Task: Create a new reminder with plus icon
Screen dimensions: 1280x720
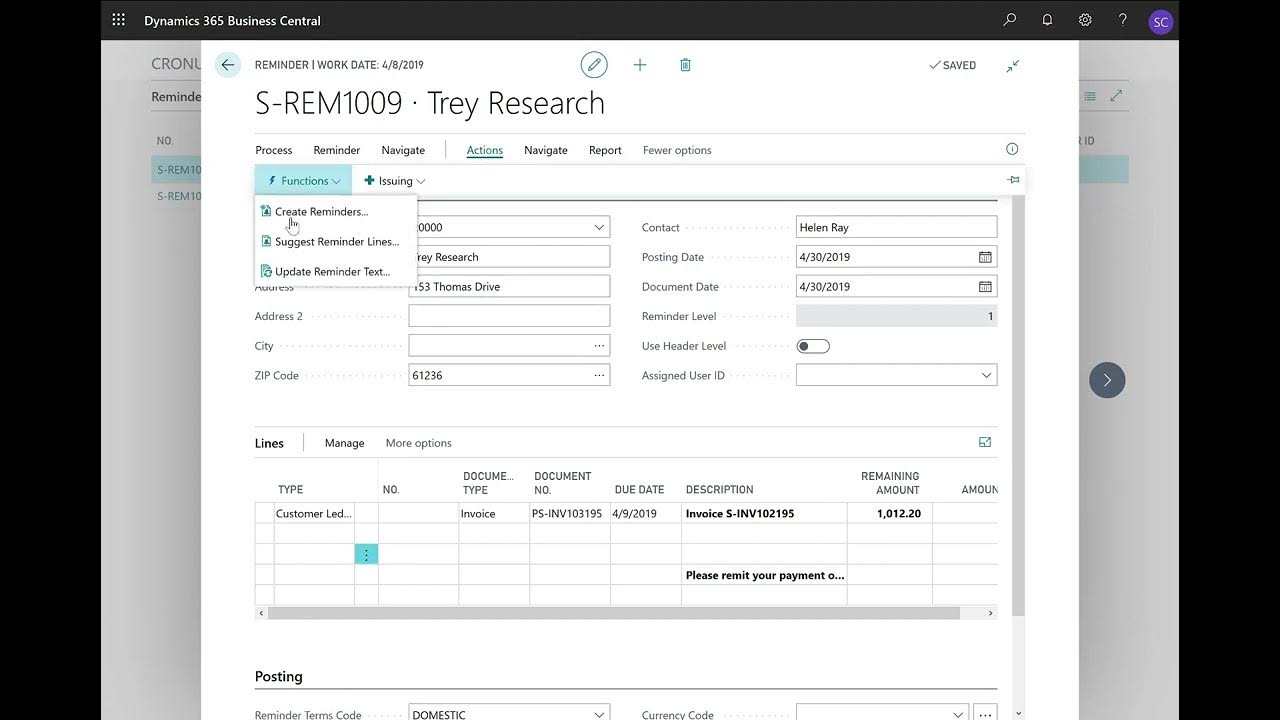Action: coord(640,65)
